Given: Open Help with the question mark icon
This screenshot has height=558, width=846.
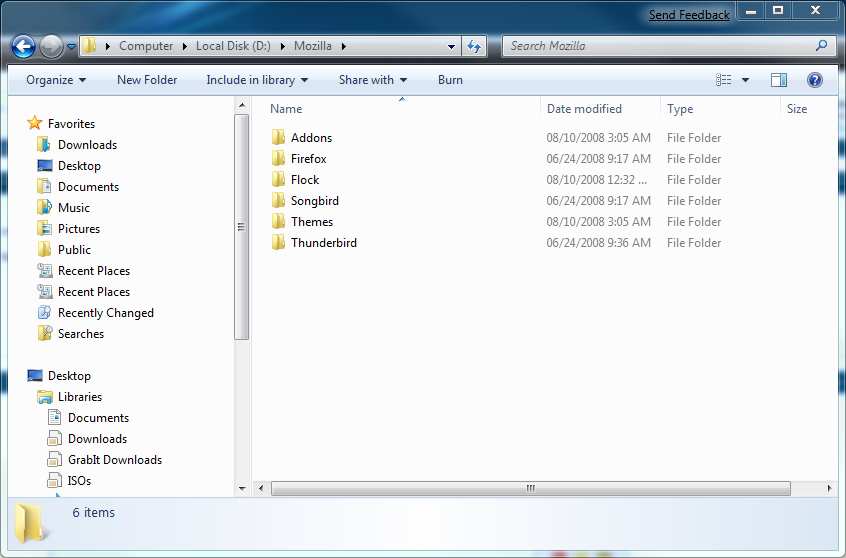Looking at the screenshot, I should coord(815,80).
